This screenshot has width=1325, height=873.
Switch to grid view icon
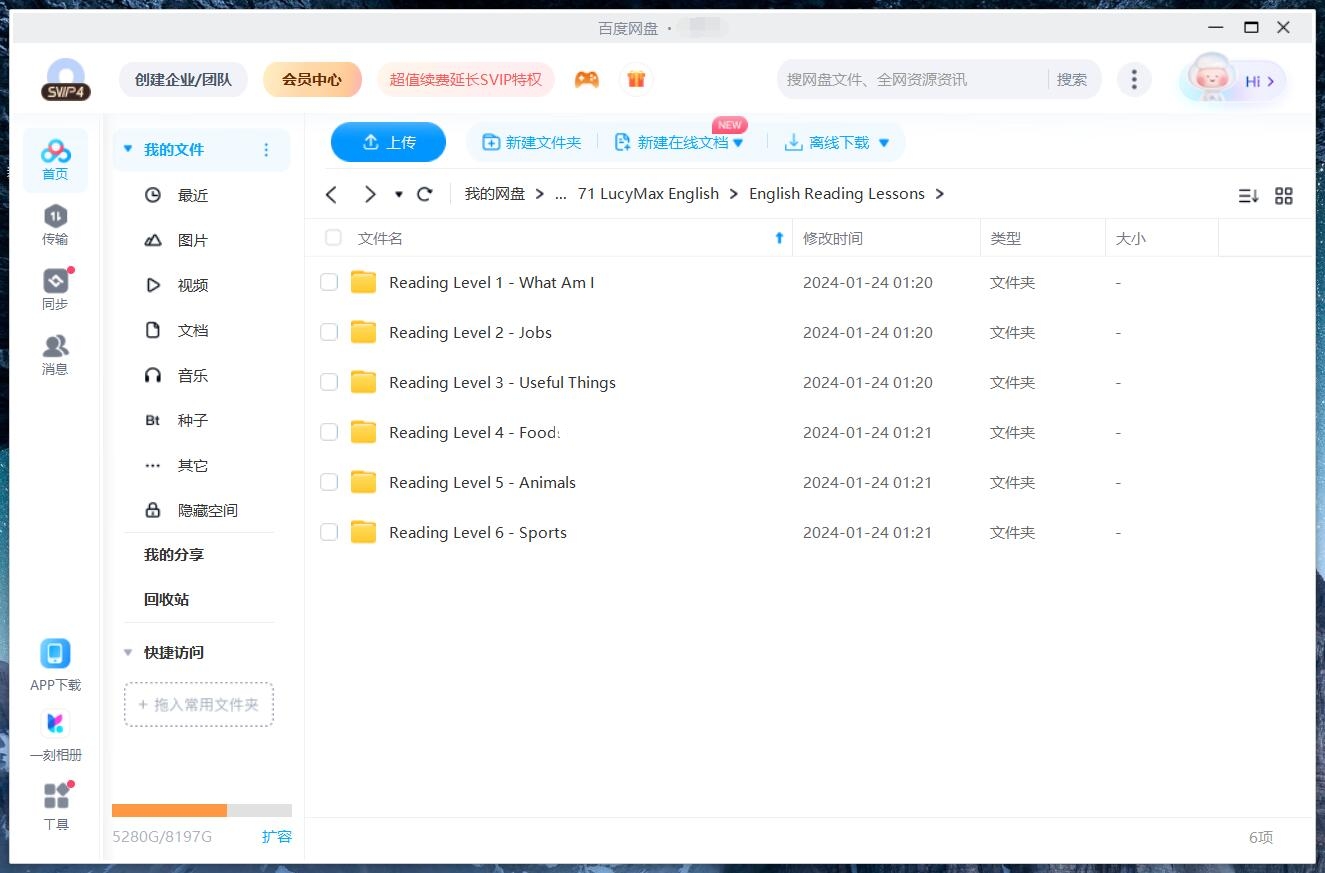coord(1284,196)
